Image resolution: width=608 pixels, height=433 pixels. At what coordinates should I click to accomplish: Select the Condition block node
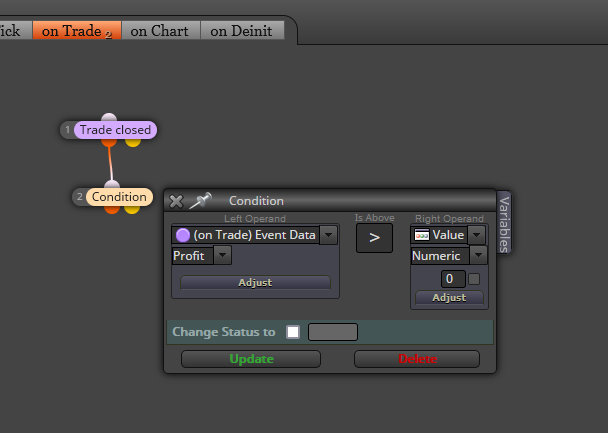(119, 197)
